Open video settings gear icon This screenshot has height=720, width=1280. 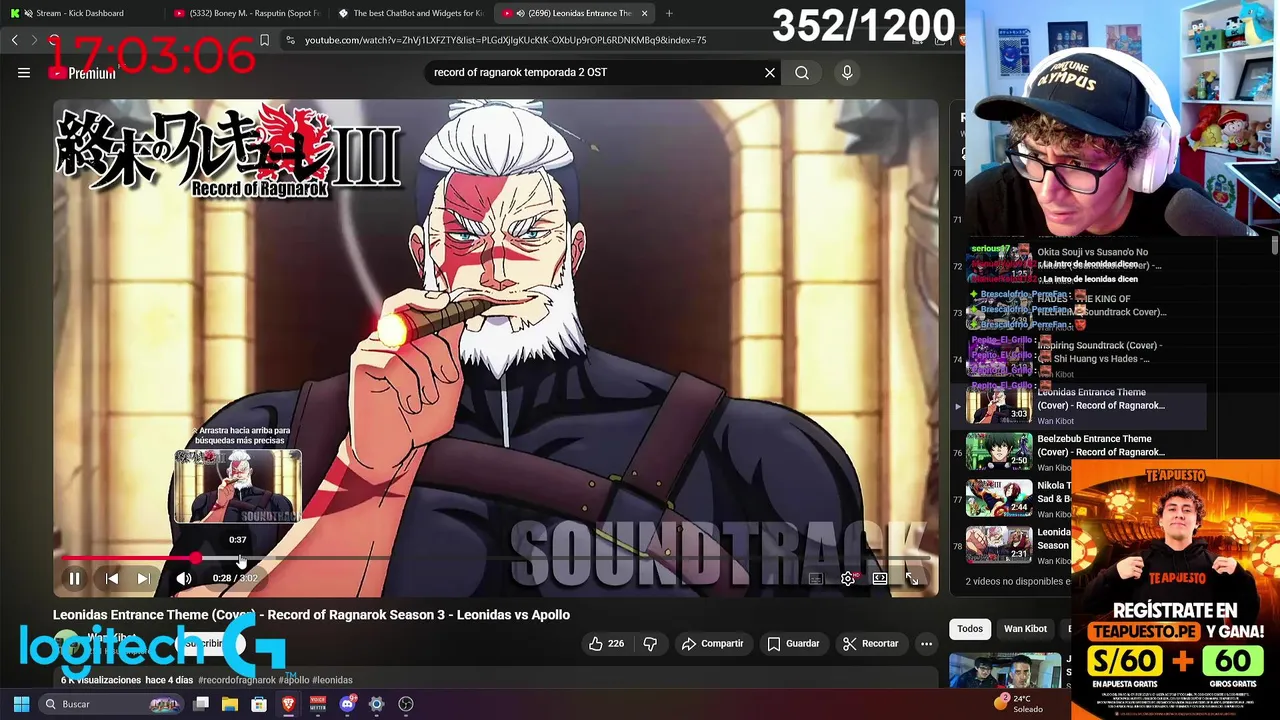tap(848, 578)
